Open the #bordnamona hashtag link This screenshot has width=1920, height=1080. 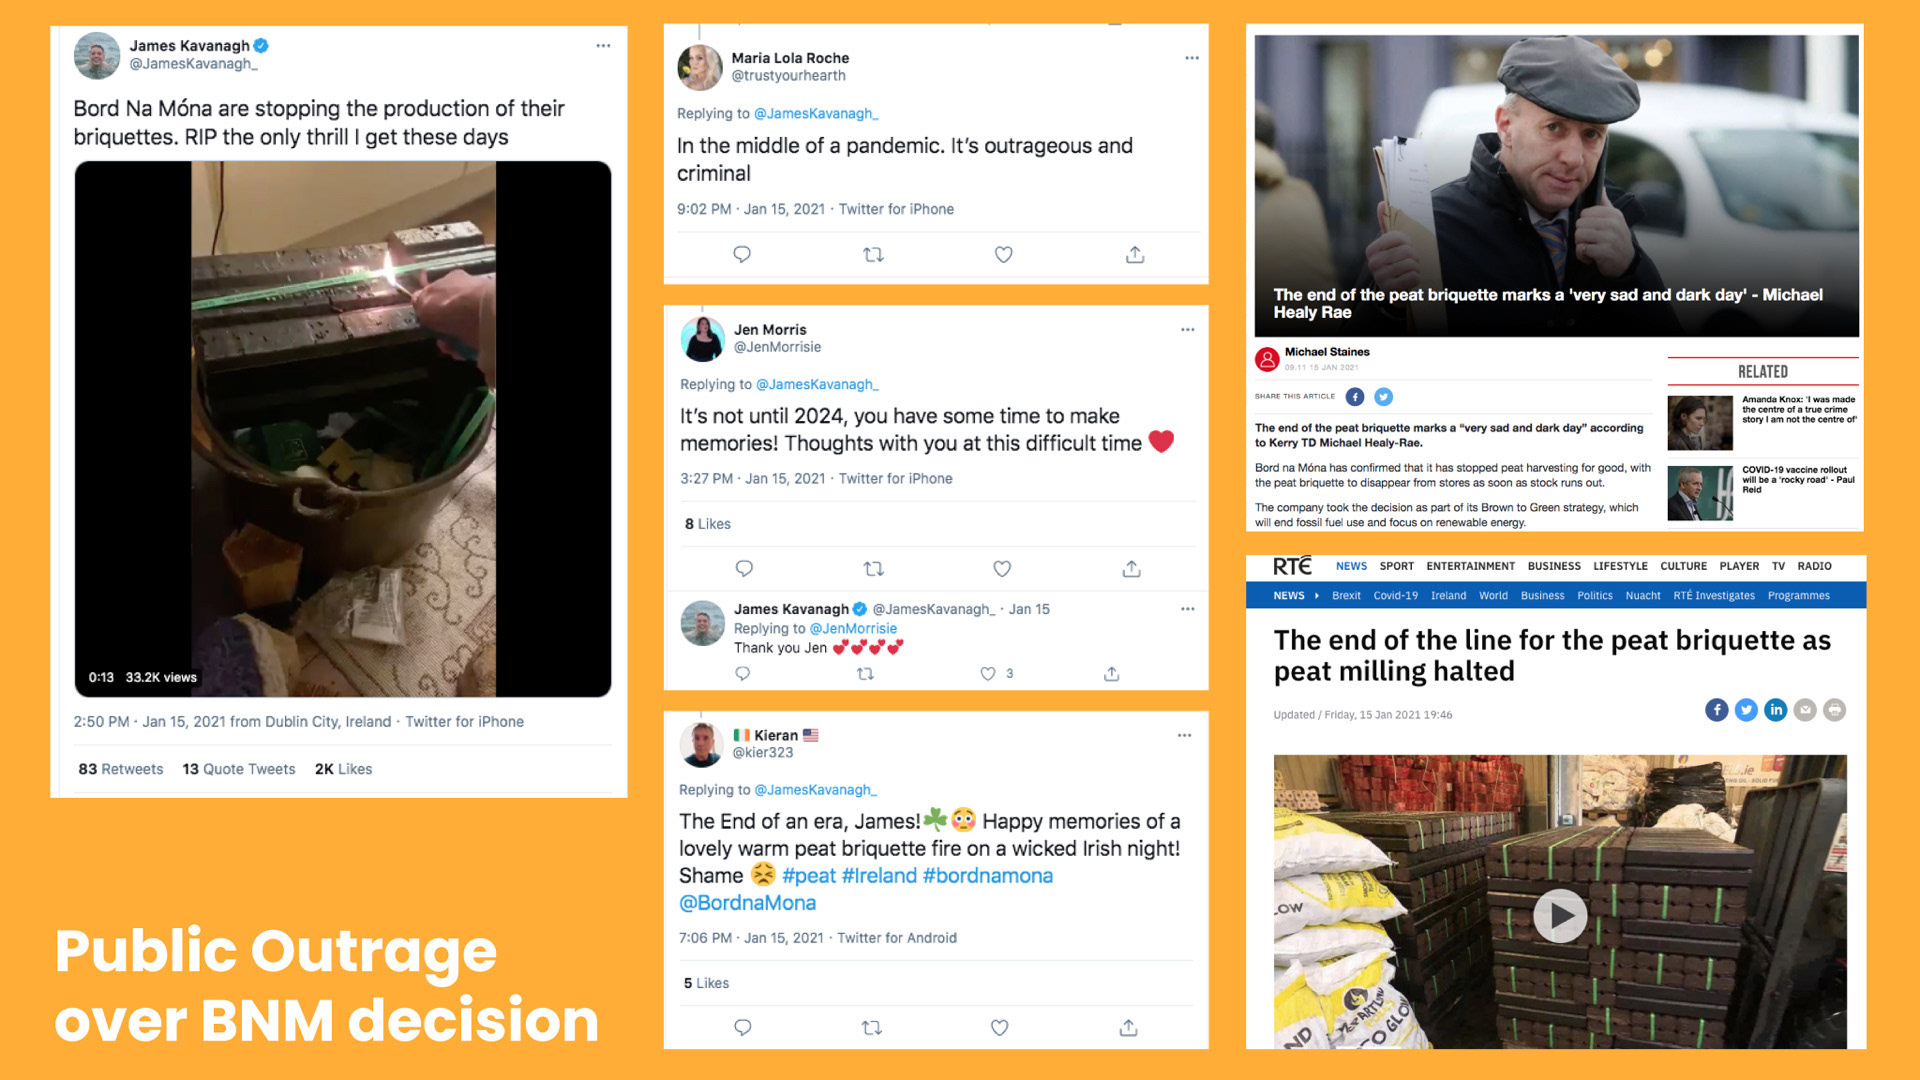click(x=987, y=876)
